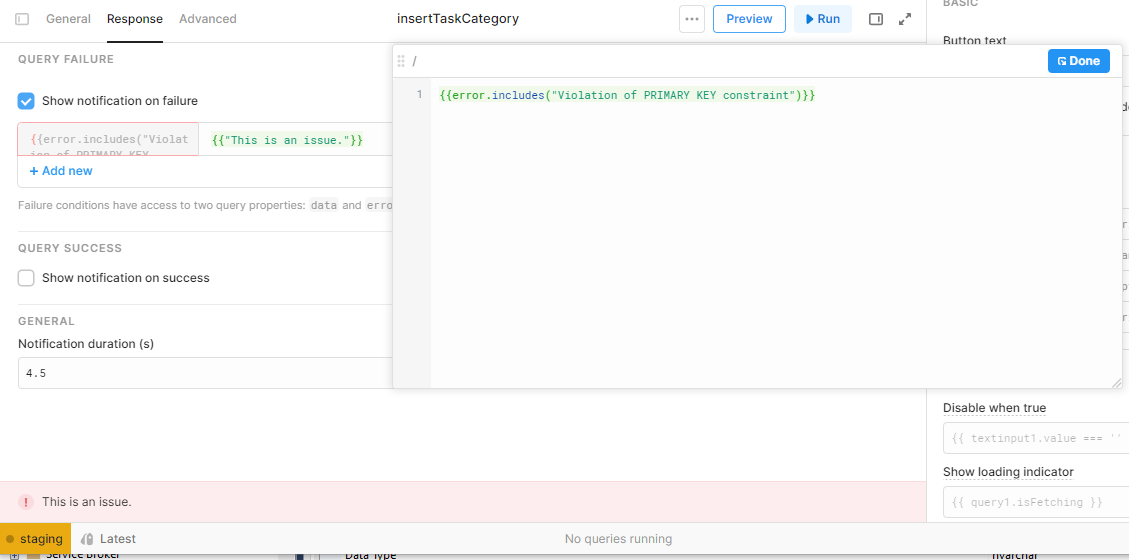Viewport: 1129px width, 560px height.
Task: Click the No queries running status text
Action: 619,538
